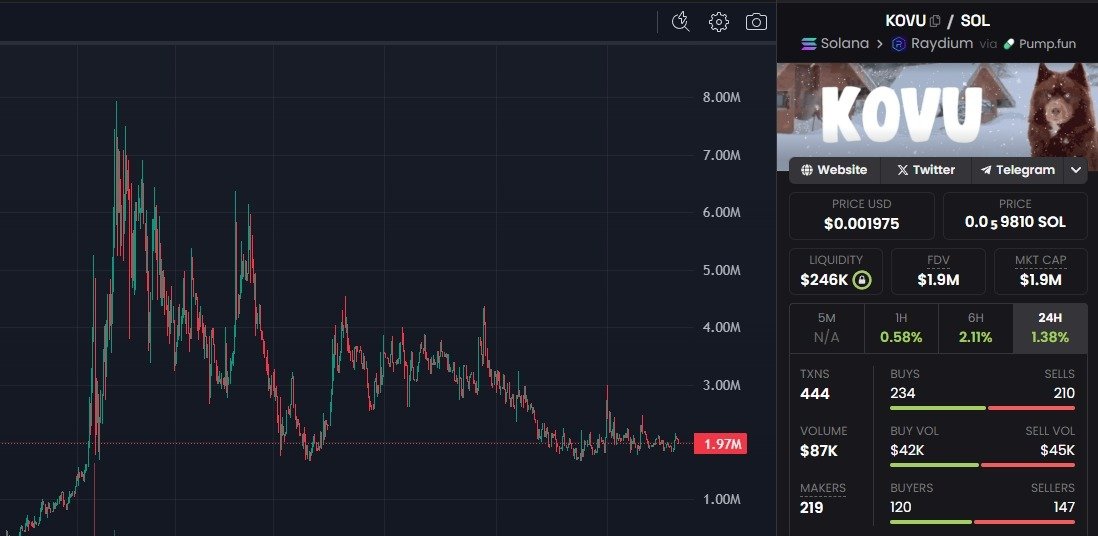
Task: Click the Raydium DEX logo
Action: click(x=898, y=43)
